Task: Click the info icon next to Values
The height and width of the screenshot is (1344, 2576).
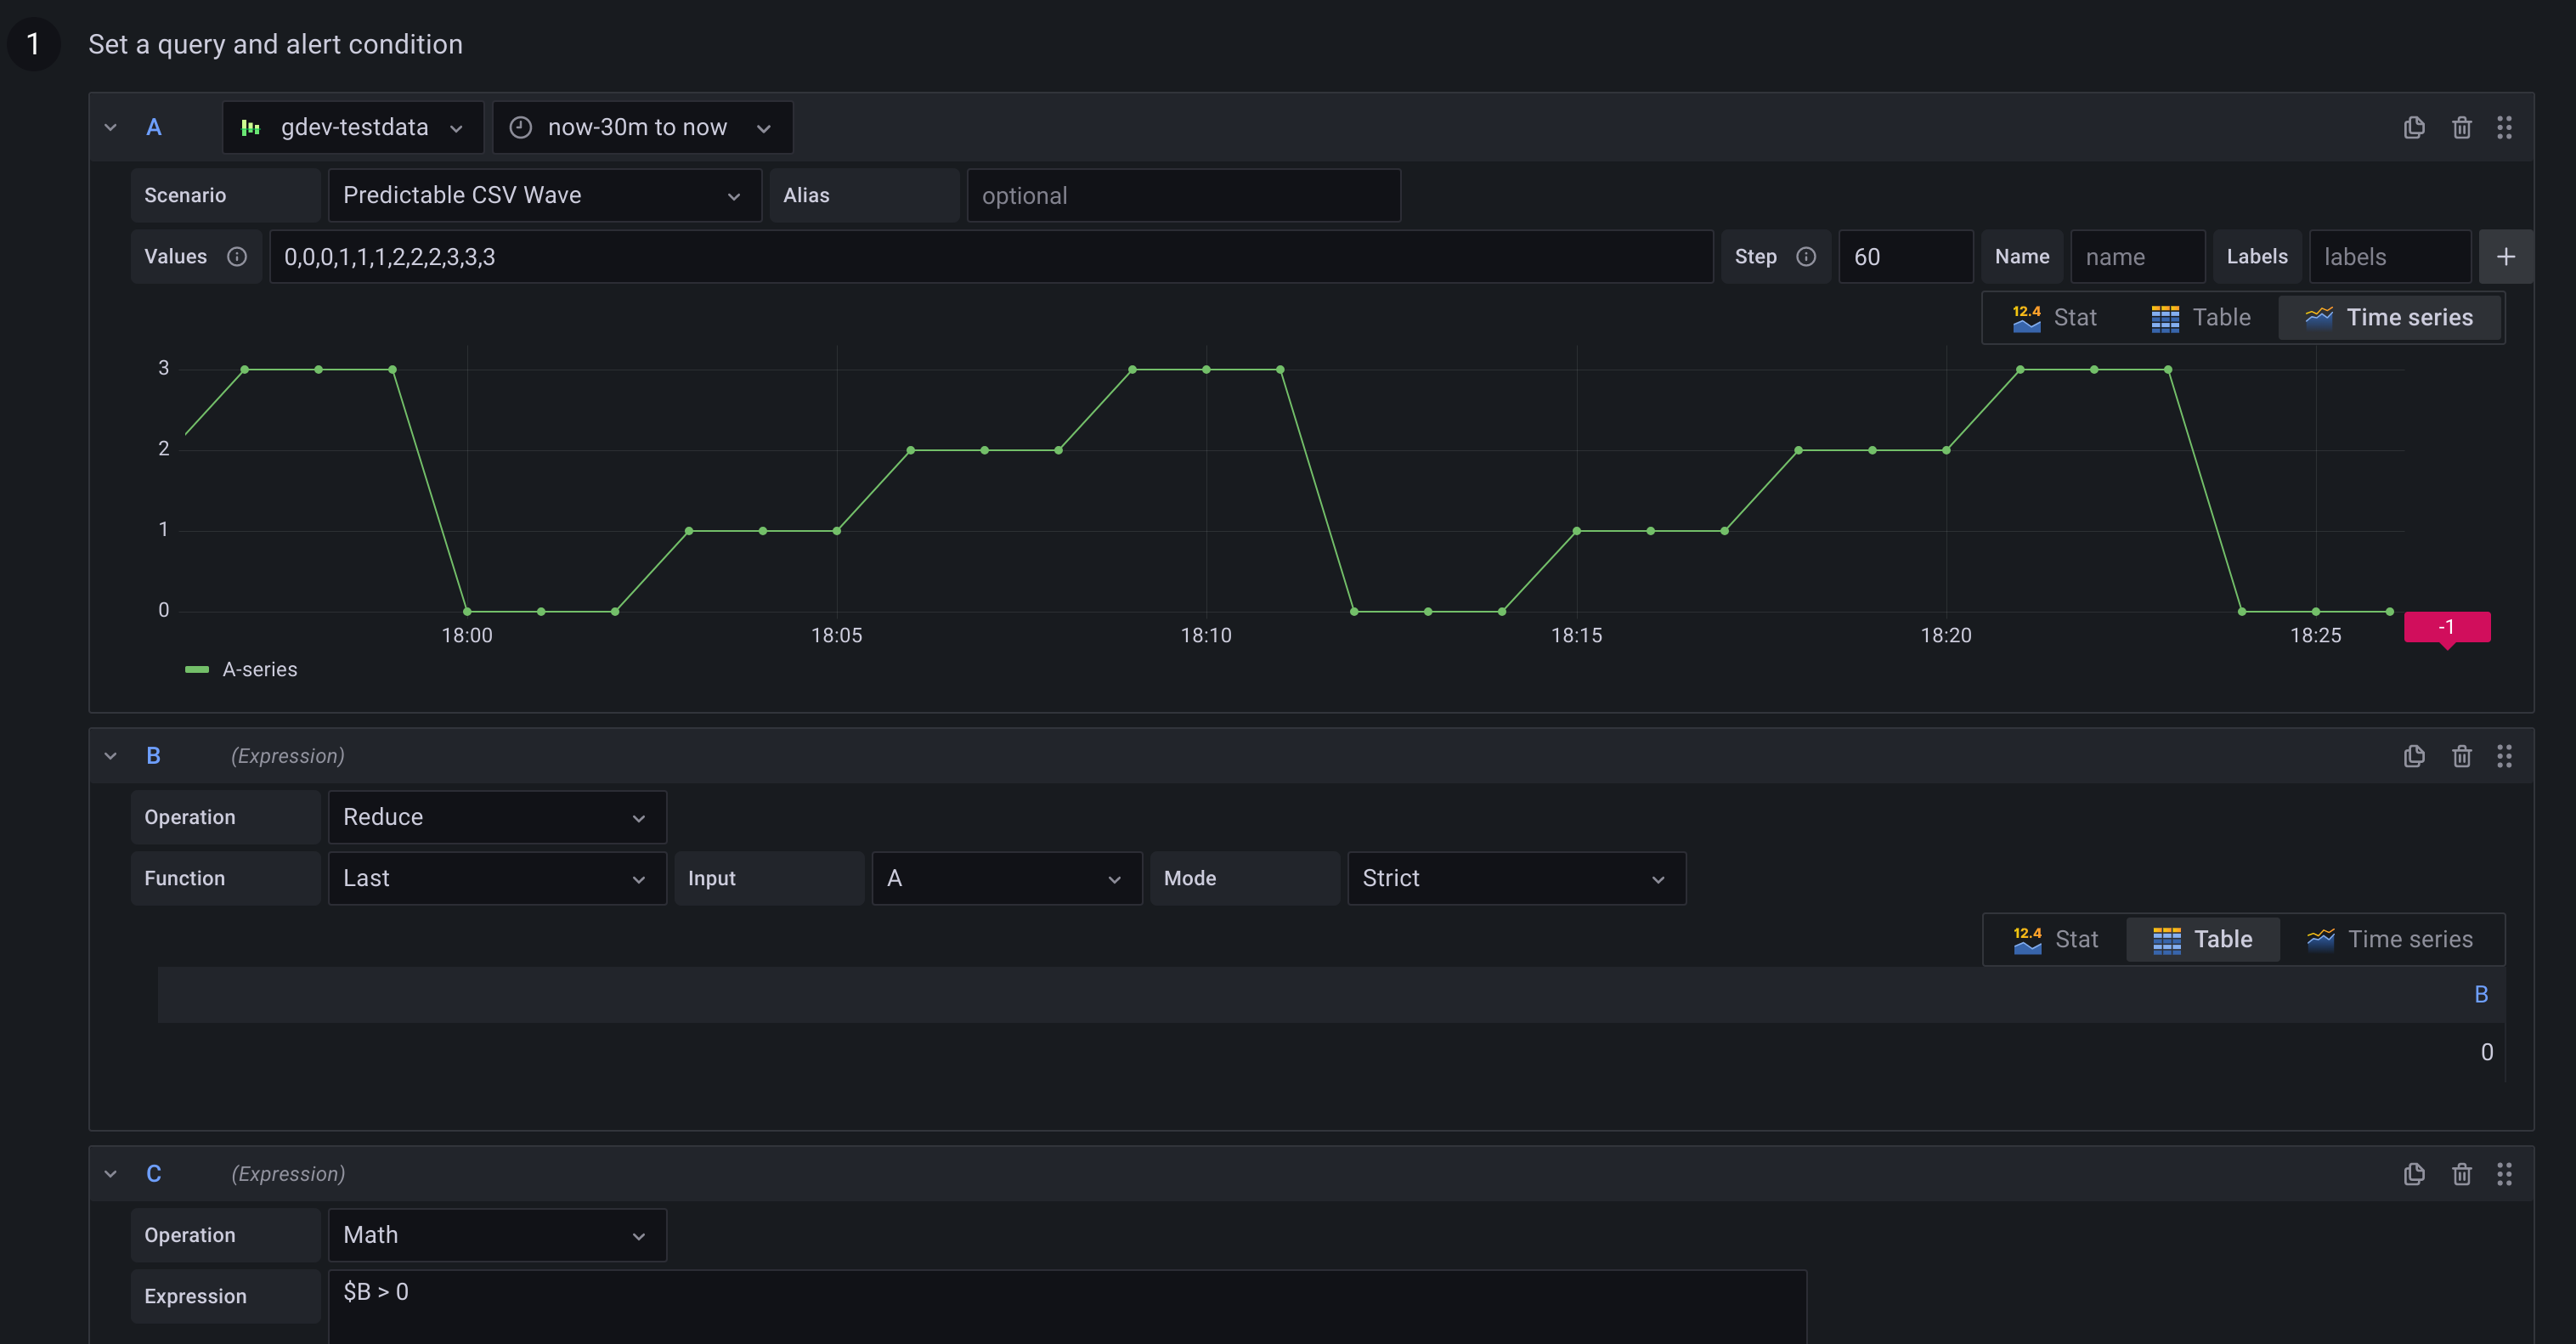Action: pyautogui.click(x=237, y=257)
